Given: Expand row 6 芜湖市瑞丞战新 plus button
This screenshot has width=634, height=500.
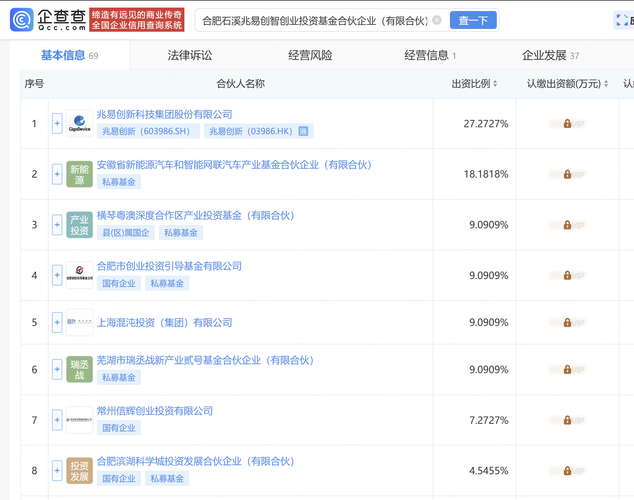Looking at the screenshot, I should 57,369.
